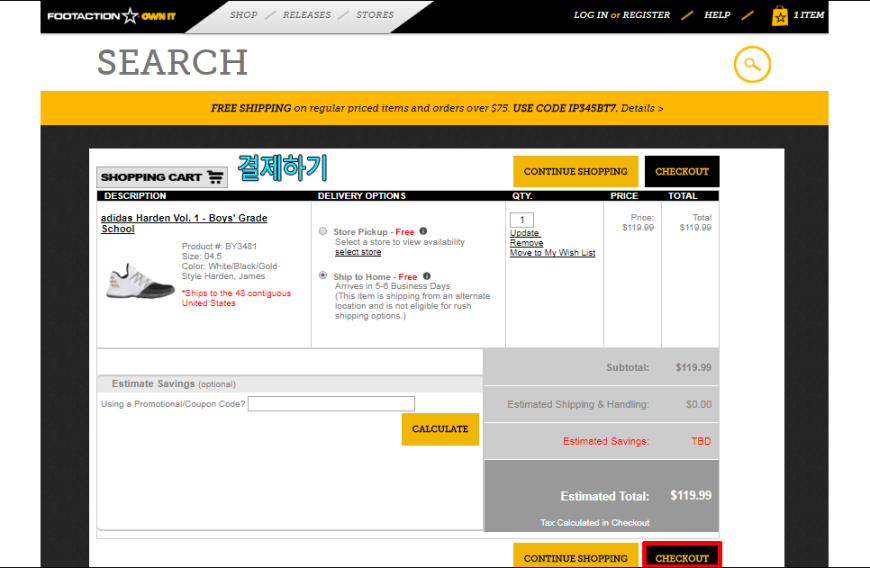The width and height of the screenshot is (870, 568).
Task: Click Estimated Shipping $0.00 value
Action: point(699,404)
